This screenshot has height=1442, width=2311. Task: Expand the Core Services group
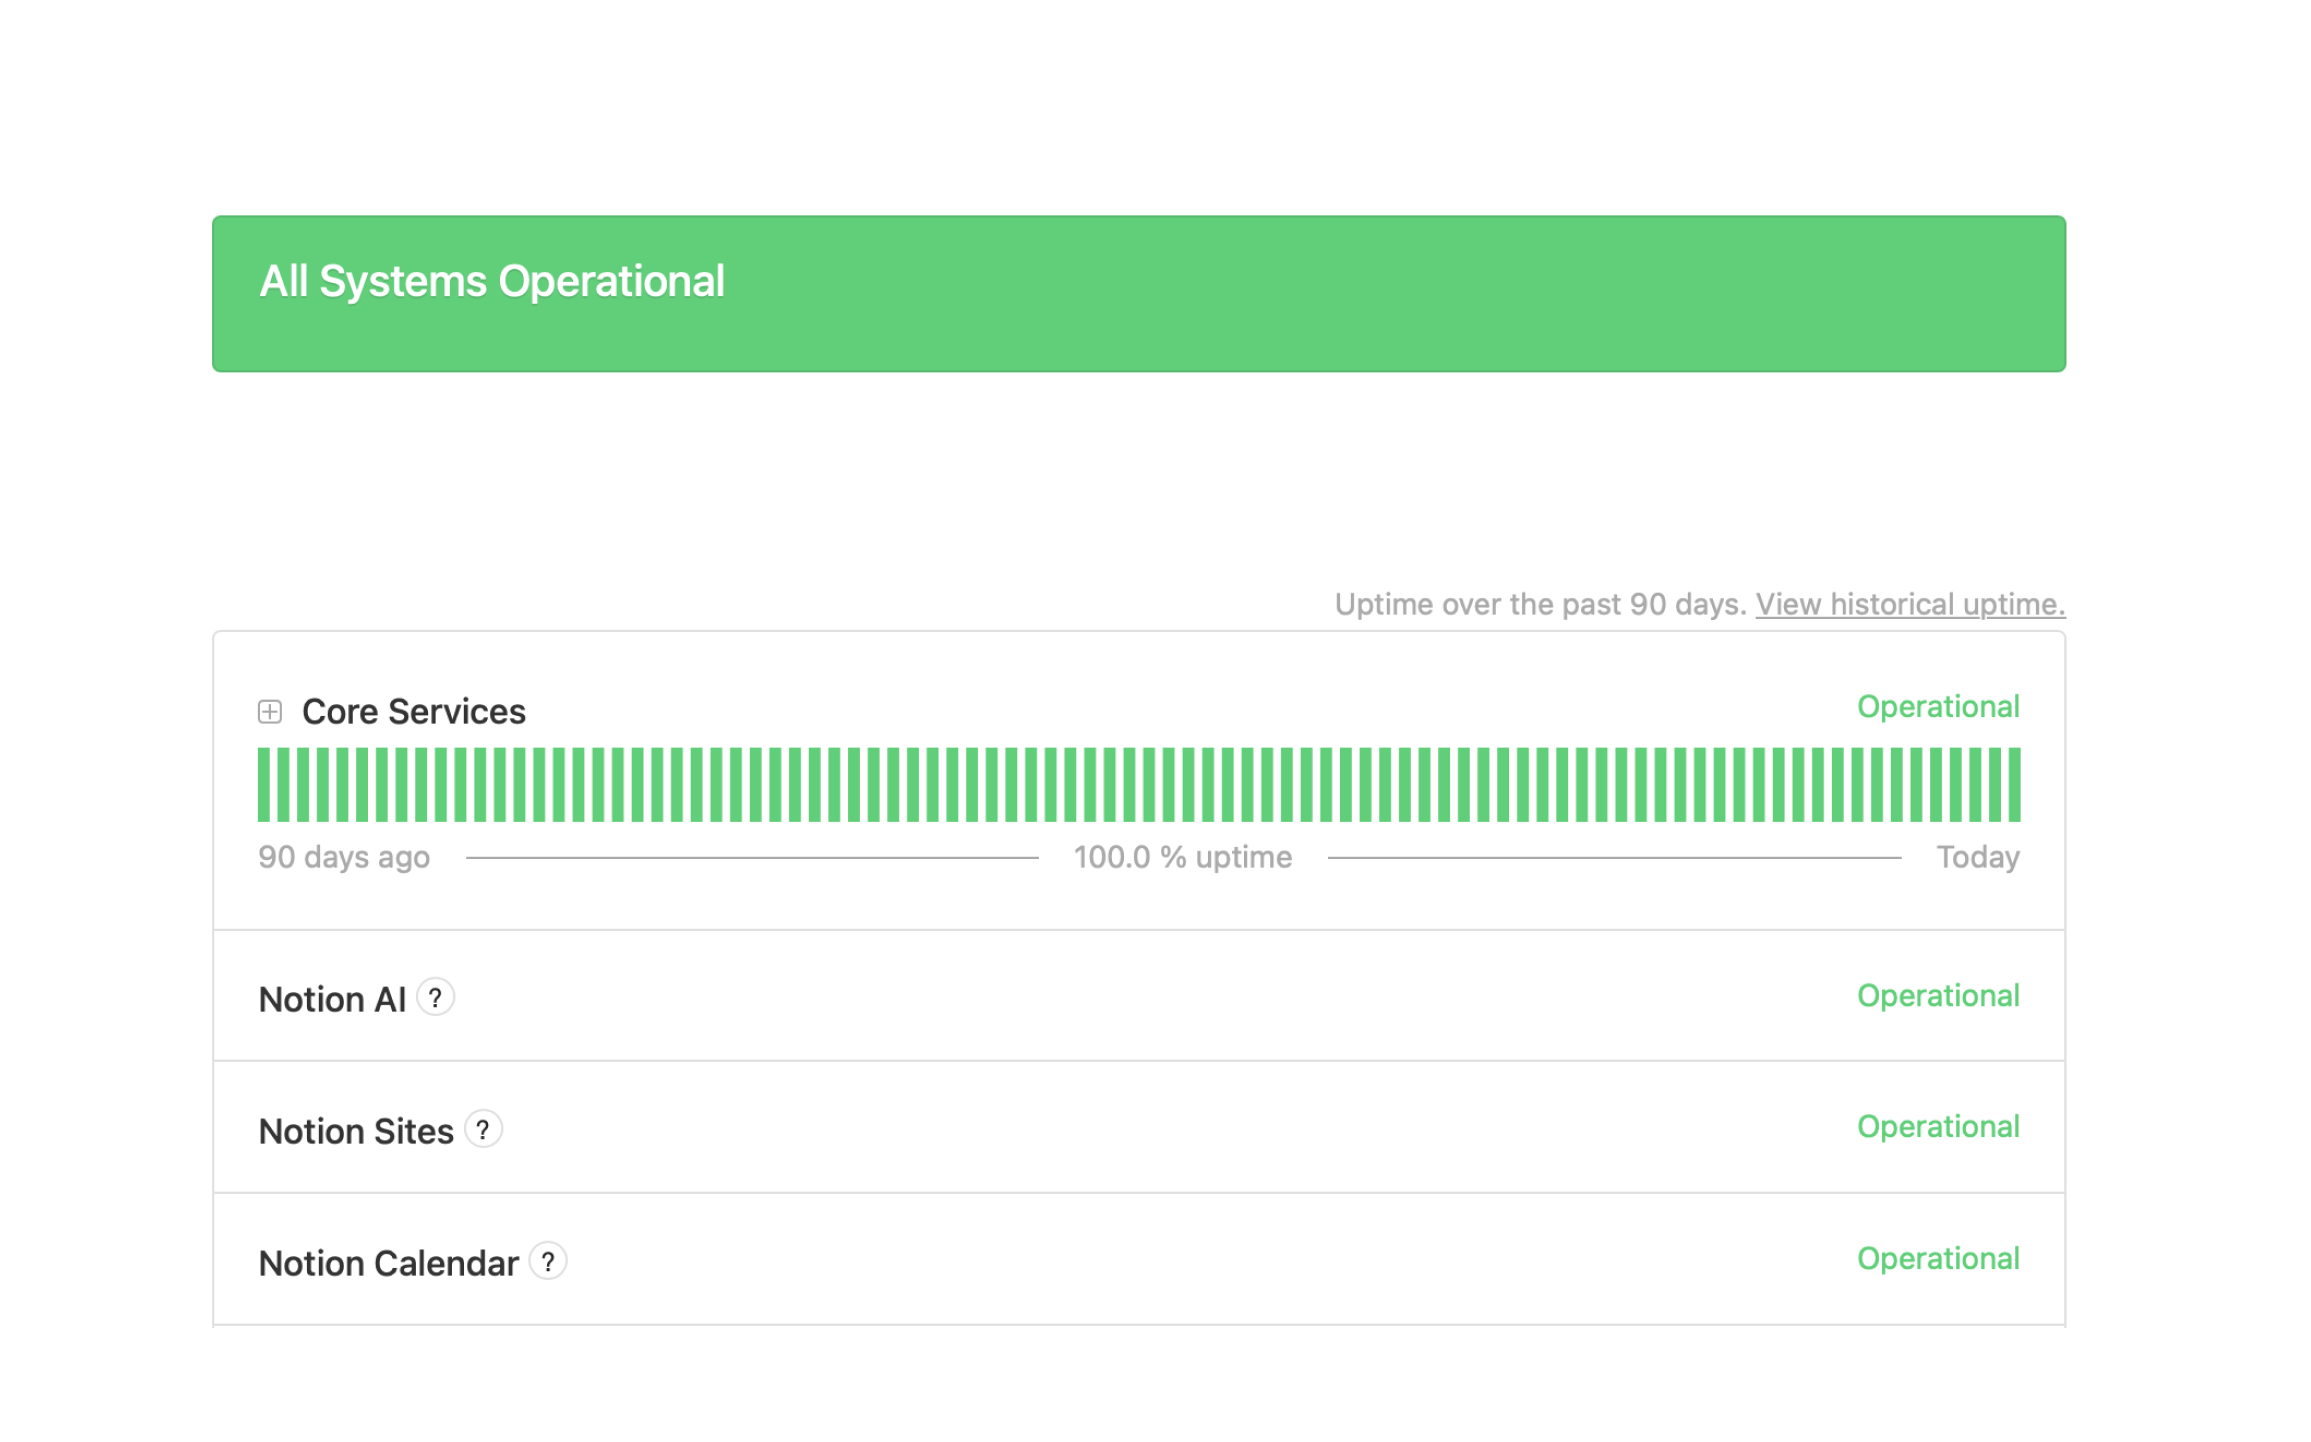[270, 712]
